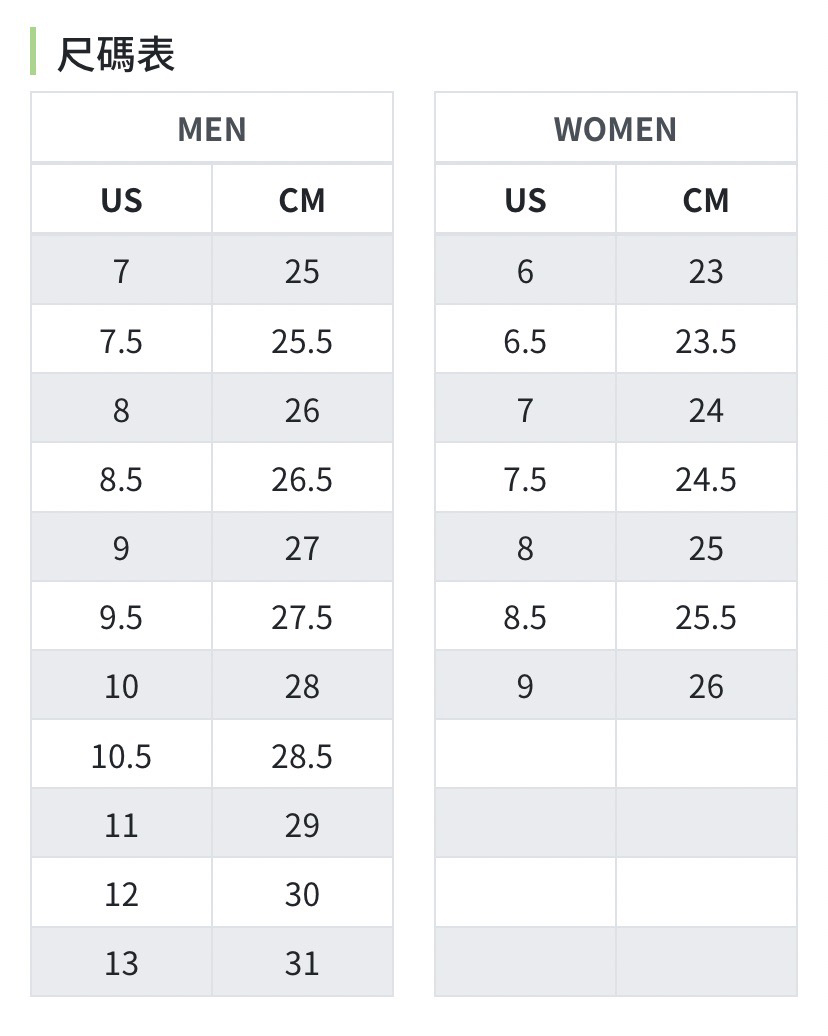The height and width of the screenshot is (1036, 828).
Task: Select the MEN table header
Action: 211,129
